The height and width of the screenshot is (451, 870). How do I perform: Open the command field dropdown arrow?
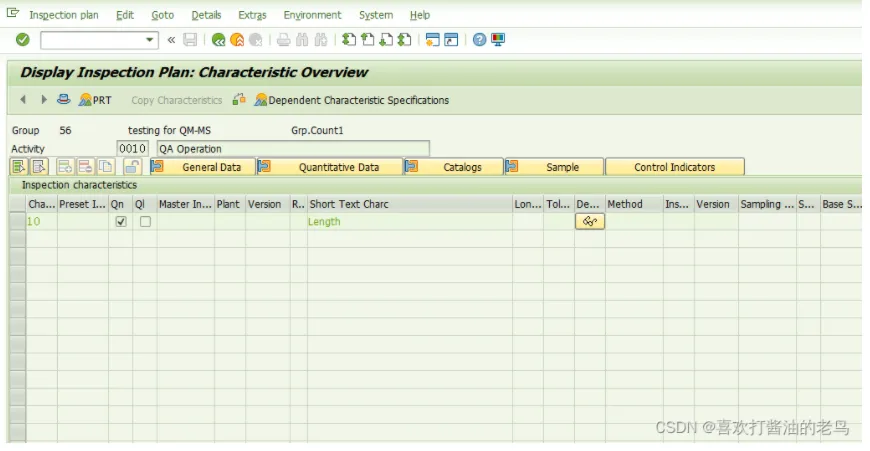(x=149, y=40)
